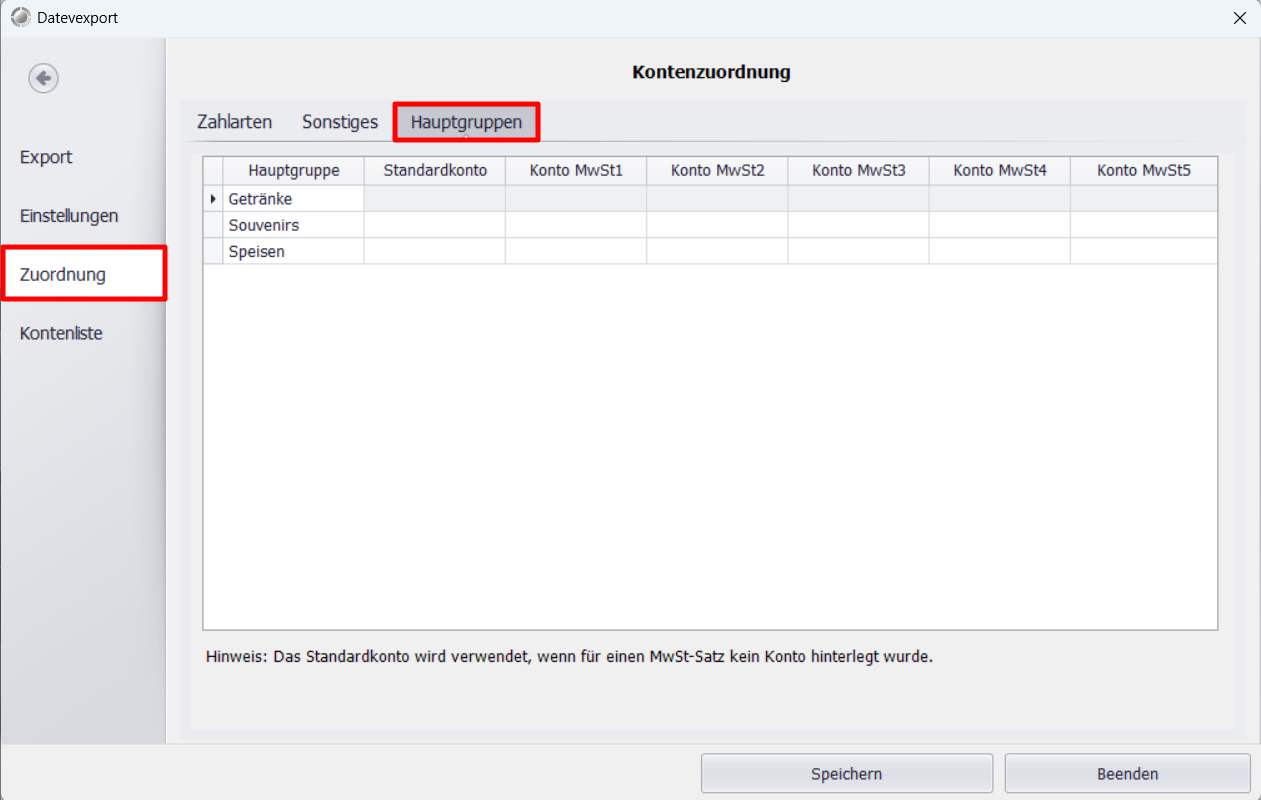Click the Konto MwSt4 cell for Souvenirs
Viewport: 1261px width, 800px height.
pos(999,225)
